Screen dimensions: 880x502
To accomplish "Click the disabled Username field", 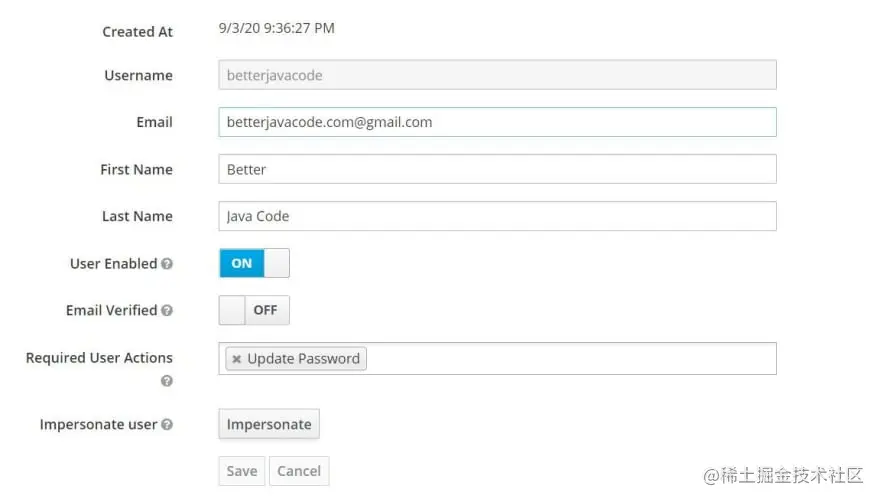I will click(x=497, y=75).
